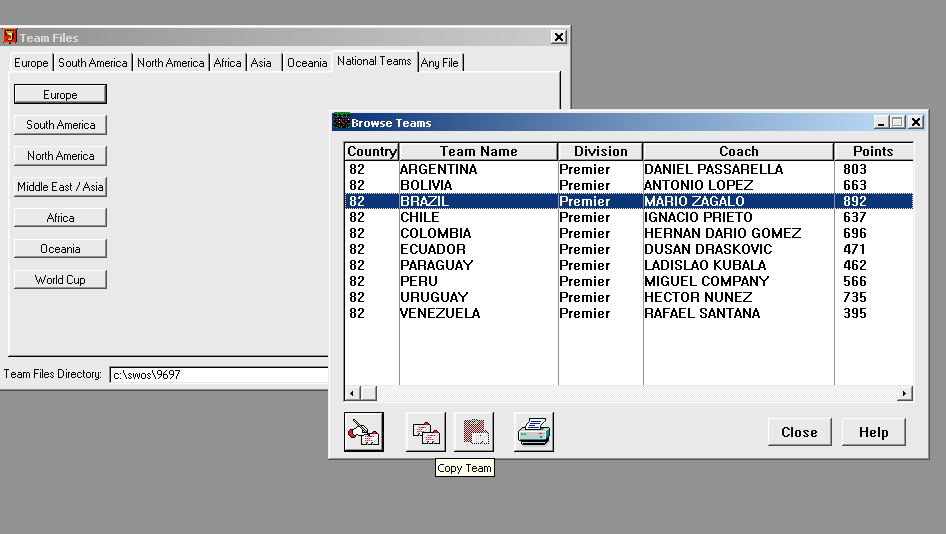The image size is (946, 534).
Task: Select the Oceania tab
Action: click(x=307, y=63)
